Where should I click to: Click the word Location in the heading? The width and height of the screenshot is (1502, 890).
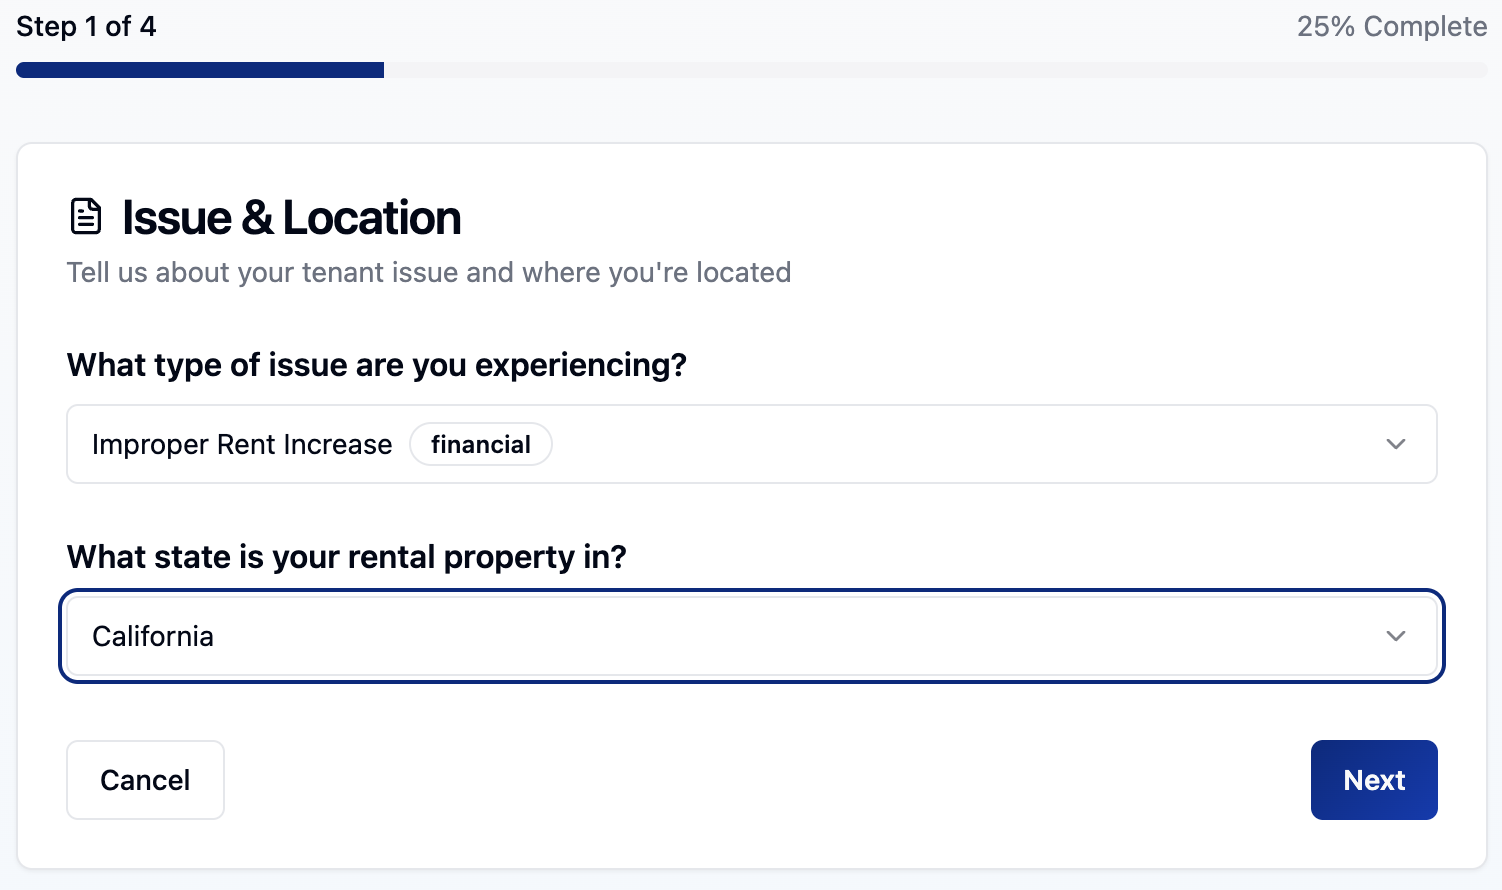click(371, 217)
